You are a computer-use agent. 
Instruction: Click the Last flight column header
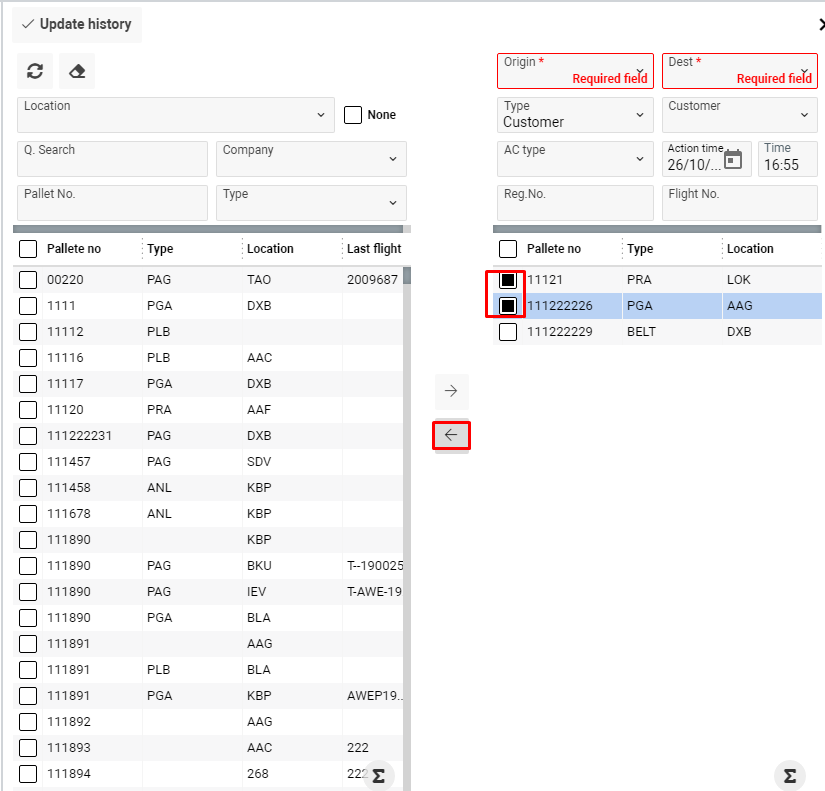373,249
